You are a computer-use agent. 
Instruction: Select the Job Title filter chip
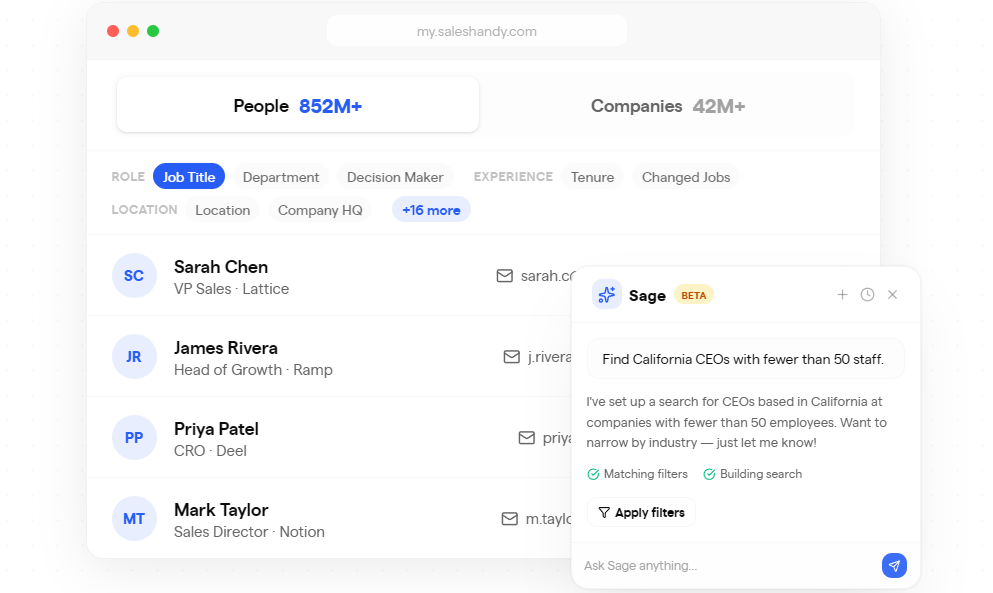tap(189, 177)
